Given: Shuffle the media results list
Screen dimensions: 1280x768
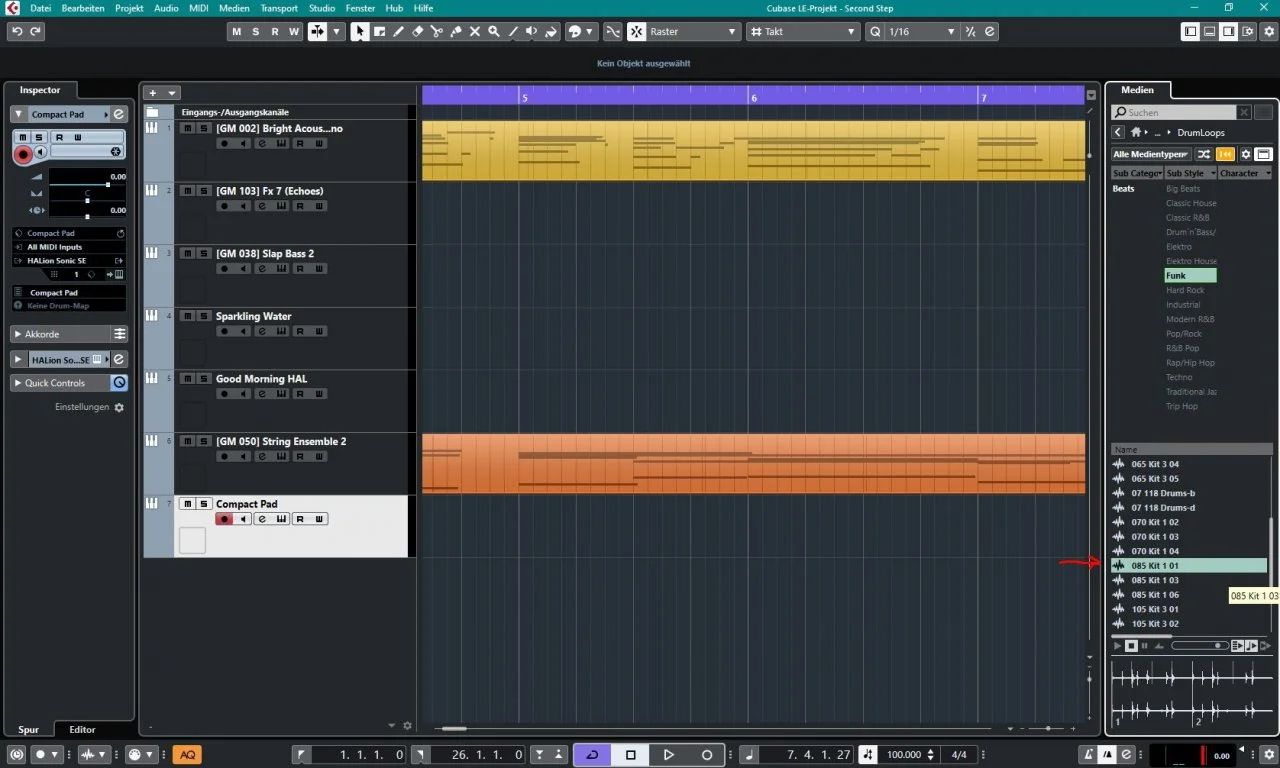Looking at the screenshot, I should point(1204,154).
